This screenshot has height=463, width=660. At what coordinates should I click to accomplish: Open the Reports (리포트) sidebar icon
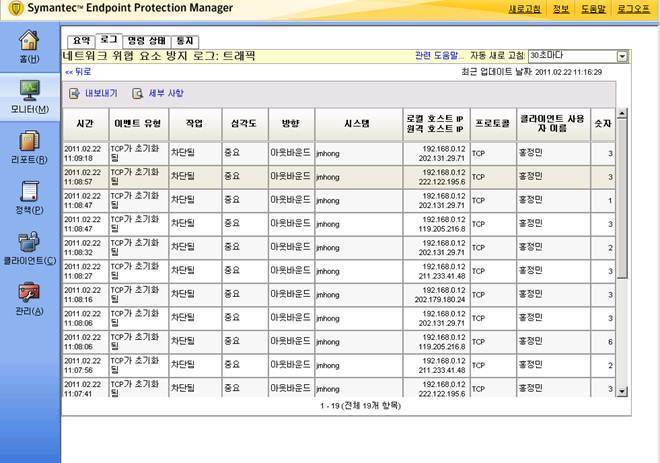click(x=29, y=141)
